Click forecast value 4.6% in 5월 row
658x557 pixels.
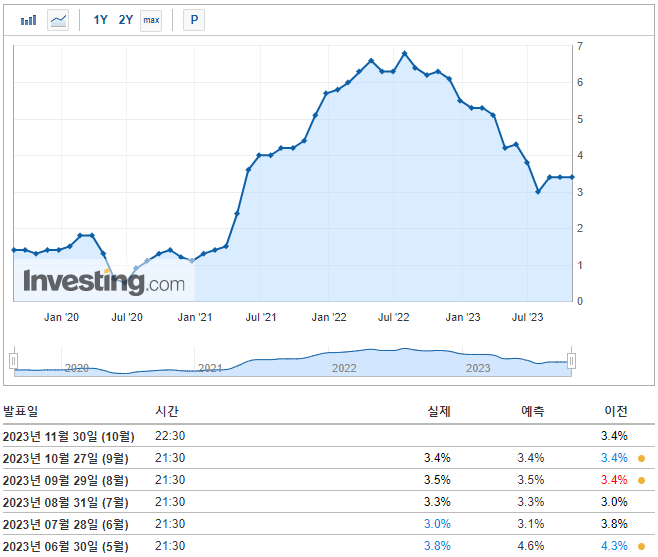tap(530, 546)
